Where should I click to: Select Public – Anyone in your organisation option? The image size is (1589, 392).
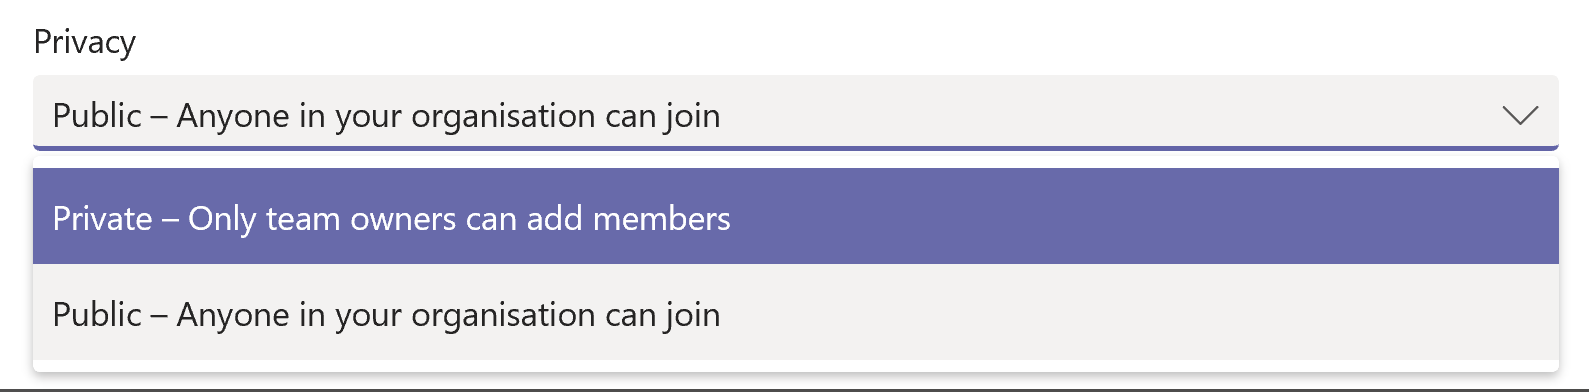click(x=796, y=312)
